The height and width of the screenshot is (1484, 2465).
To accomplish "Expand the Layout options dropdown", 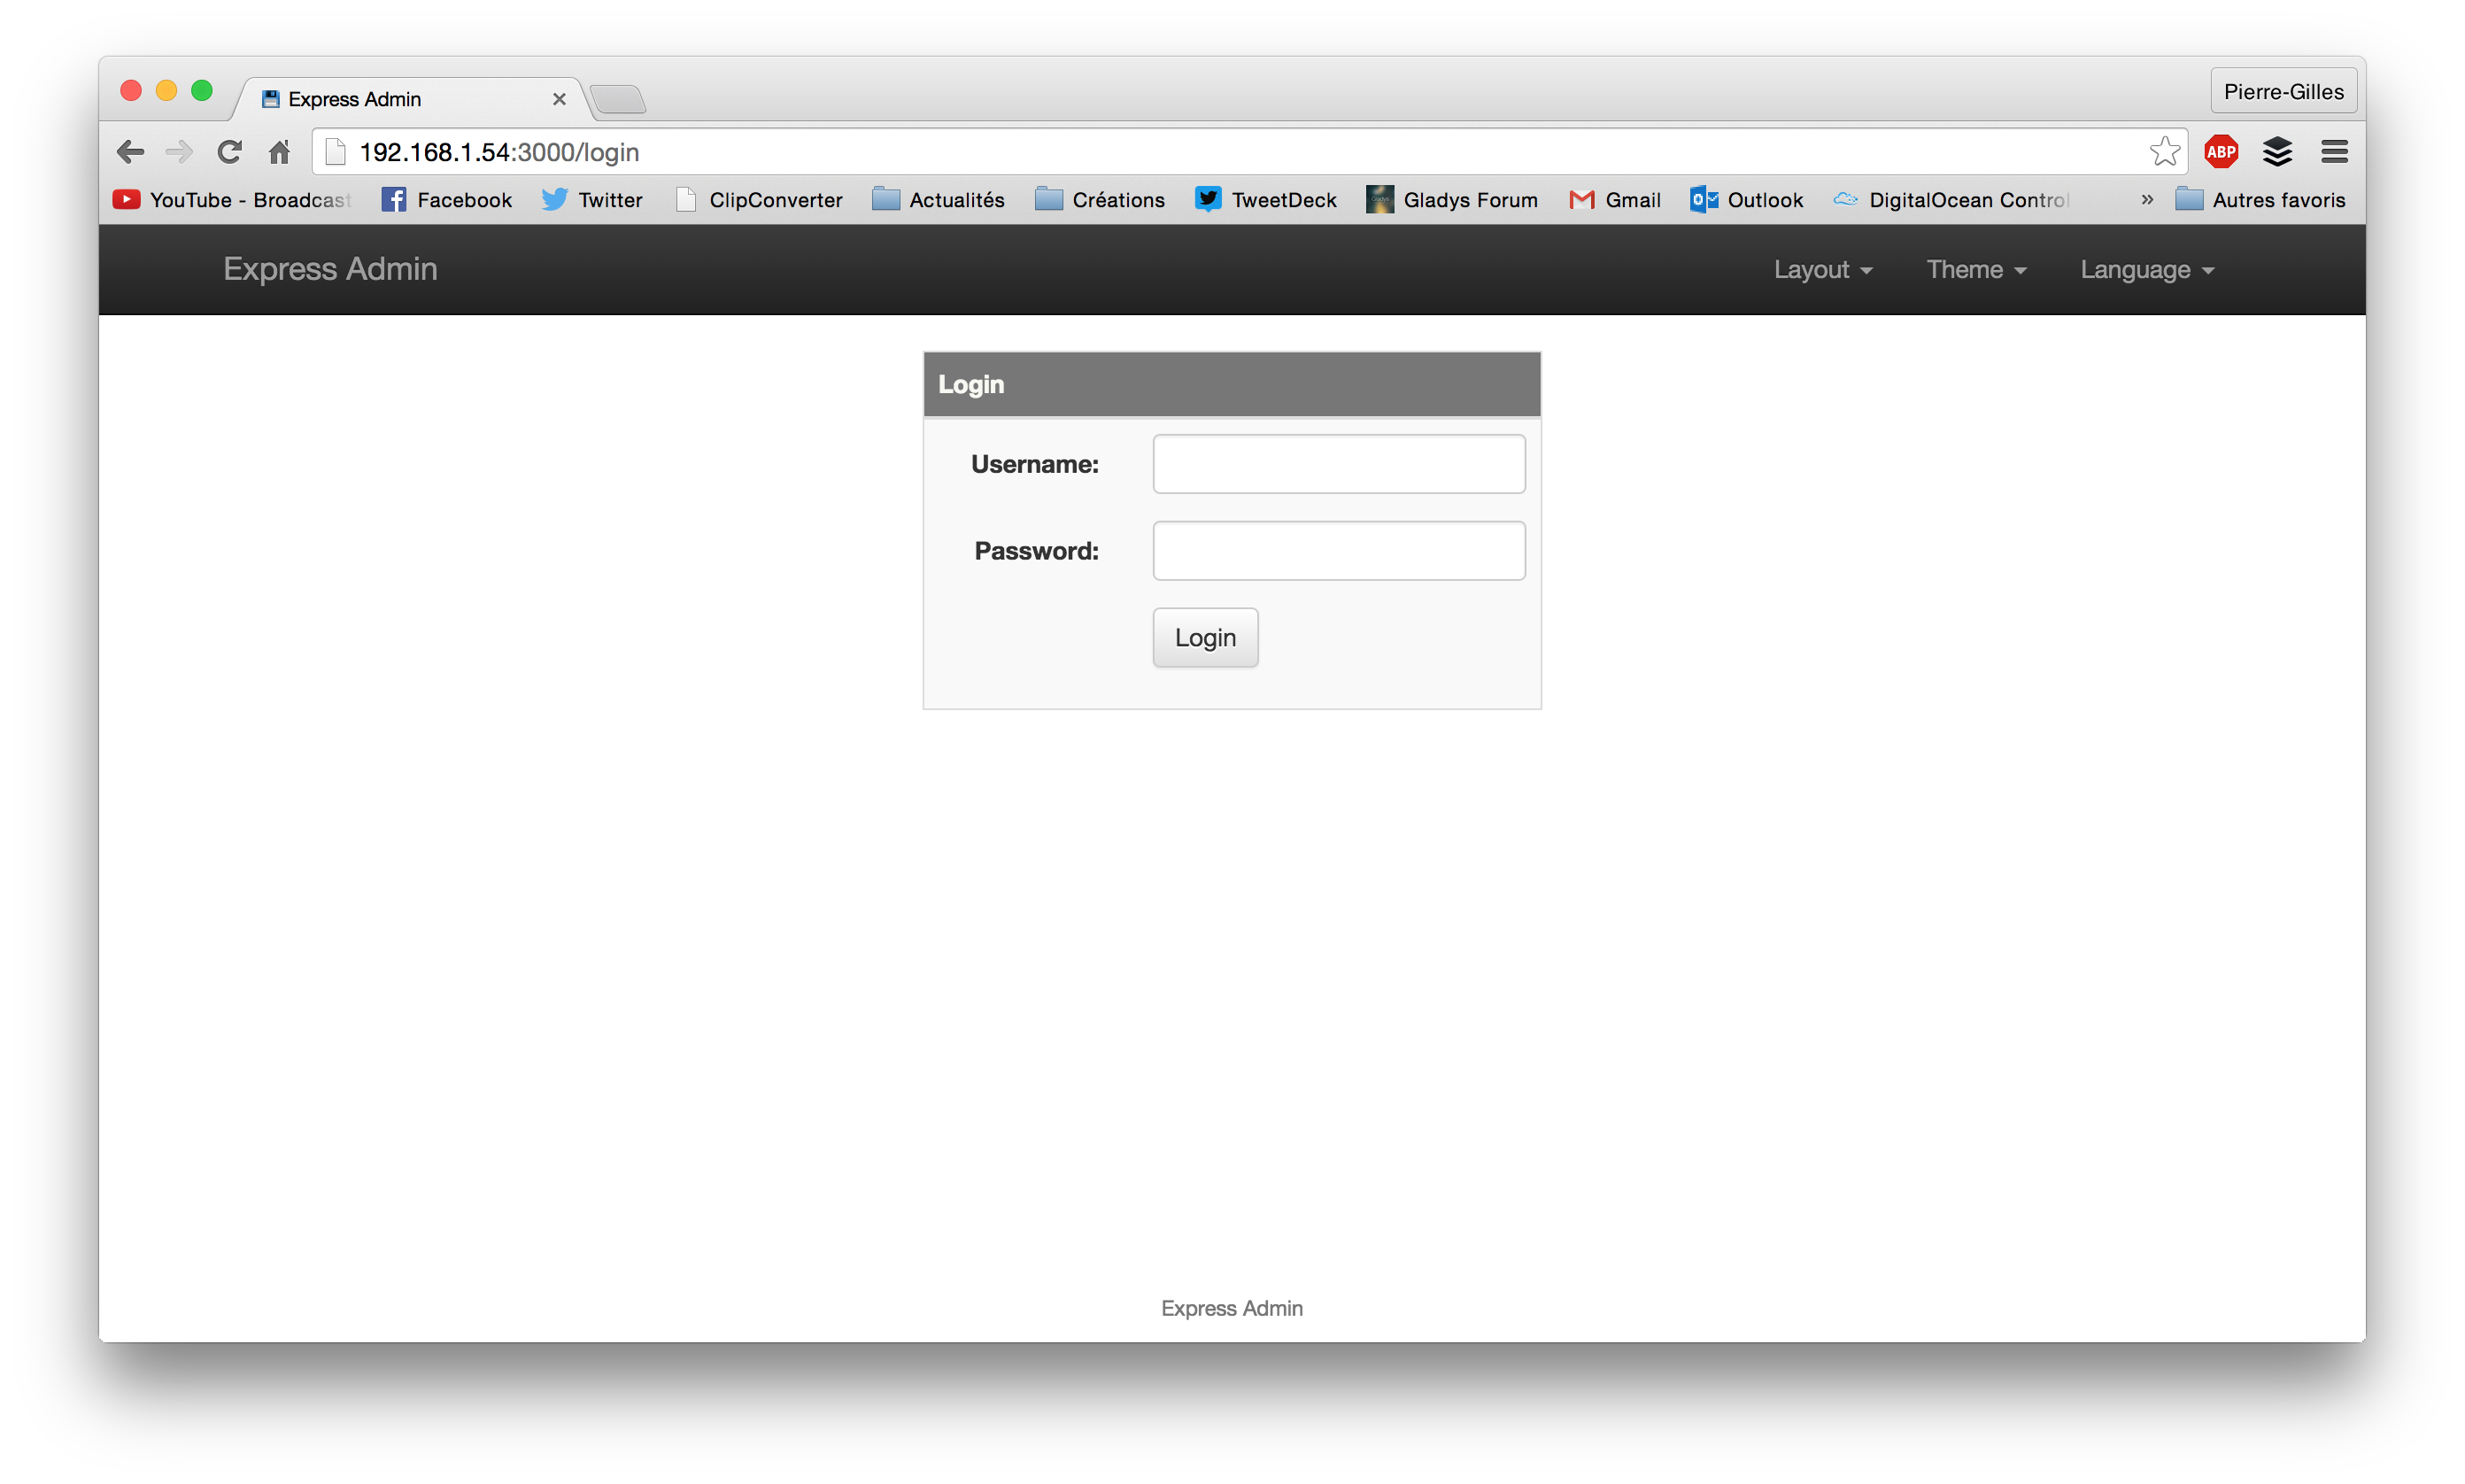I will click(1822, 267).
